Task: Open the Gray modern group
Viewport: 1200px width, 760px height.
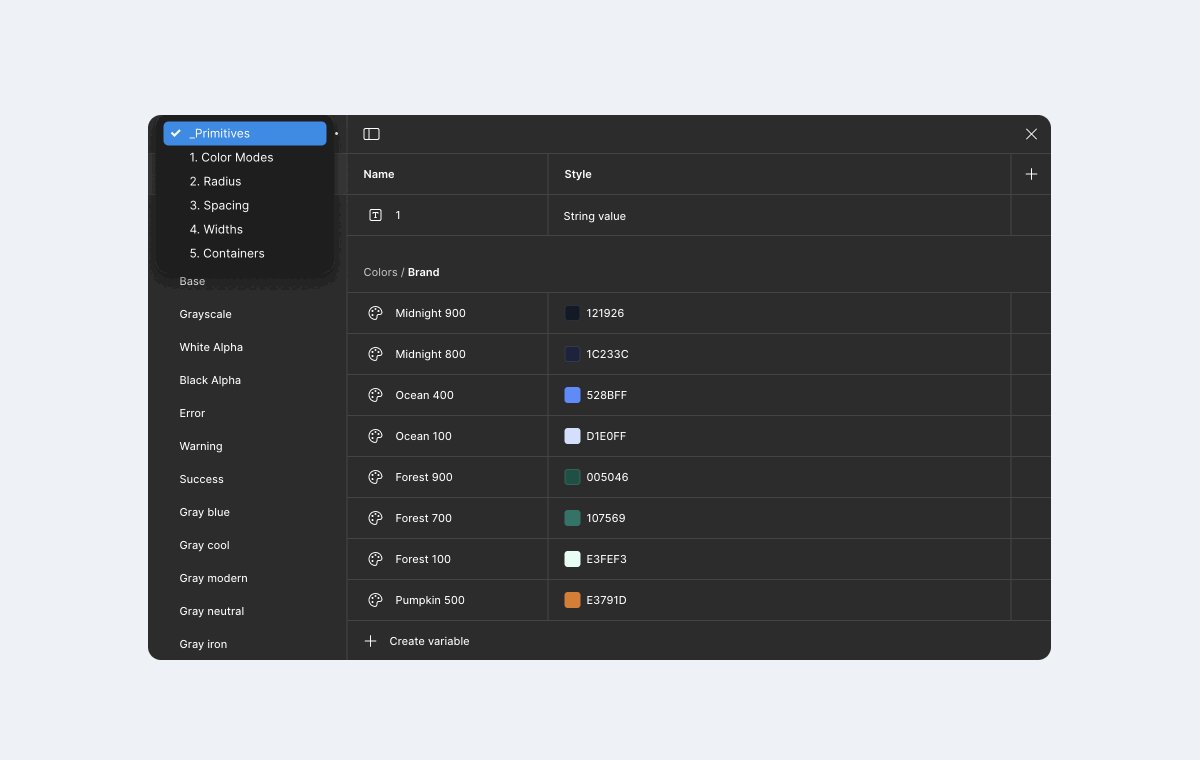Action: (x=214, y=578)
